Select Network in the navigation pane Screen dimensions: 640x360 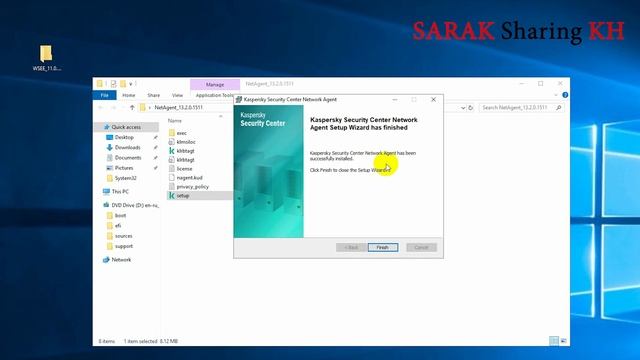click(121, 260)
